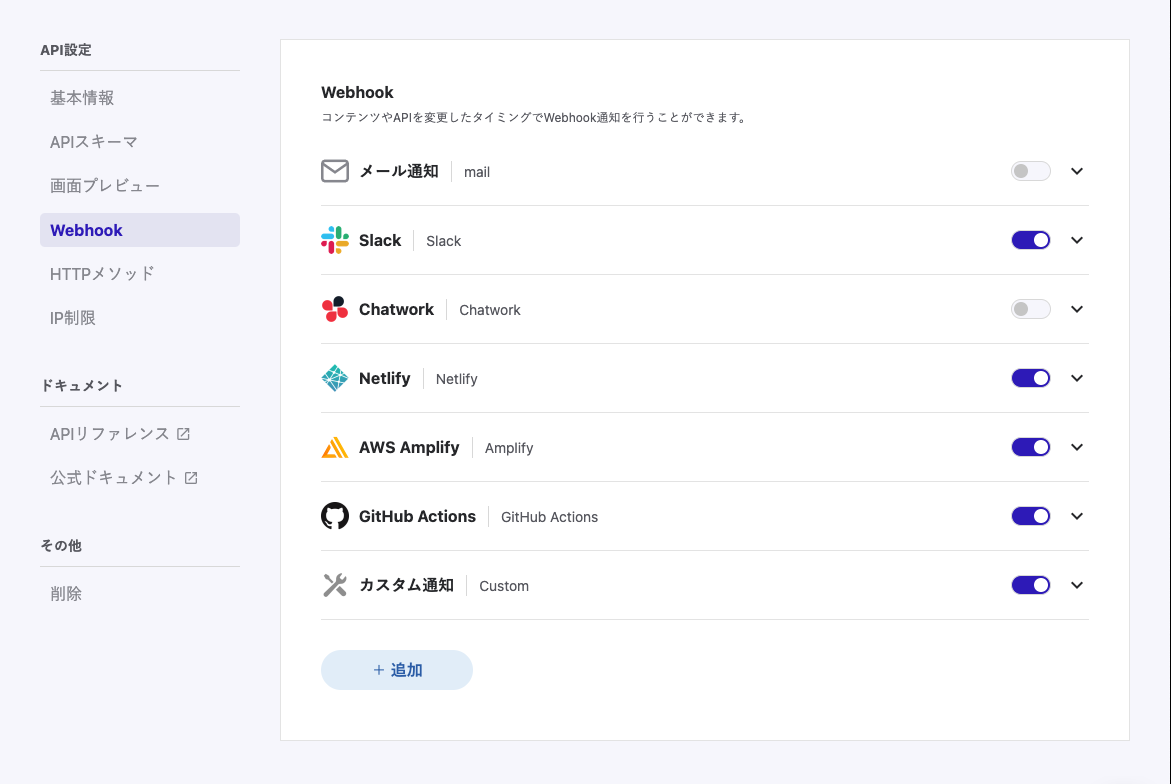Click the Chatwork row title
Viewport: 1171px width, 784px height.
[397, 309]
